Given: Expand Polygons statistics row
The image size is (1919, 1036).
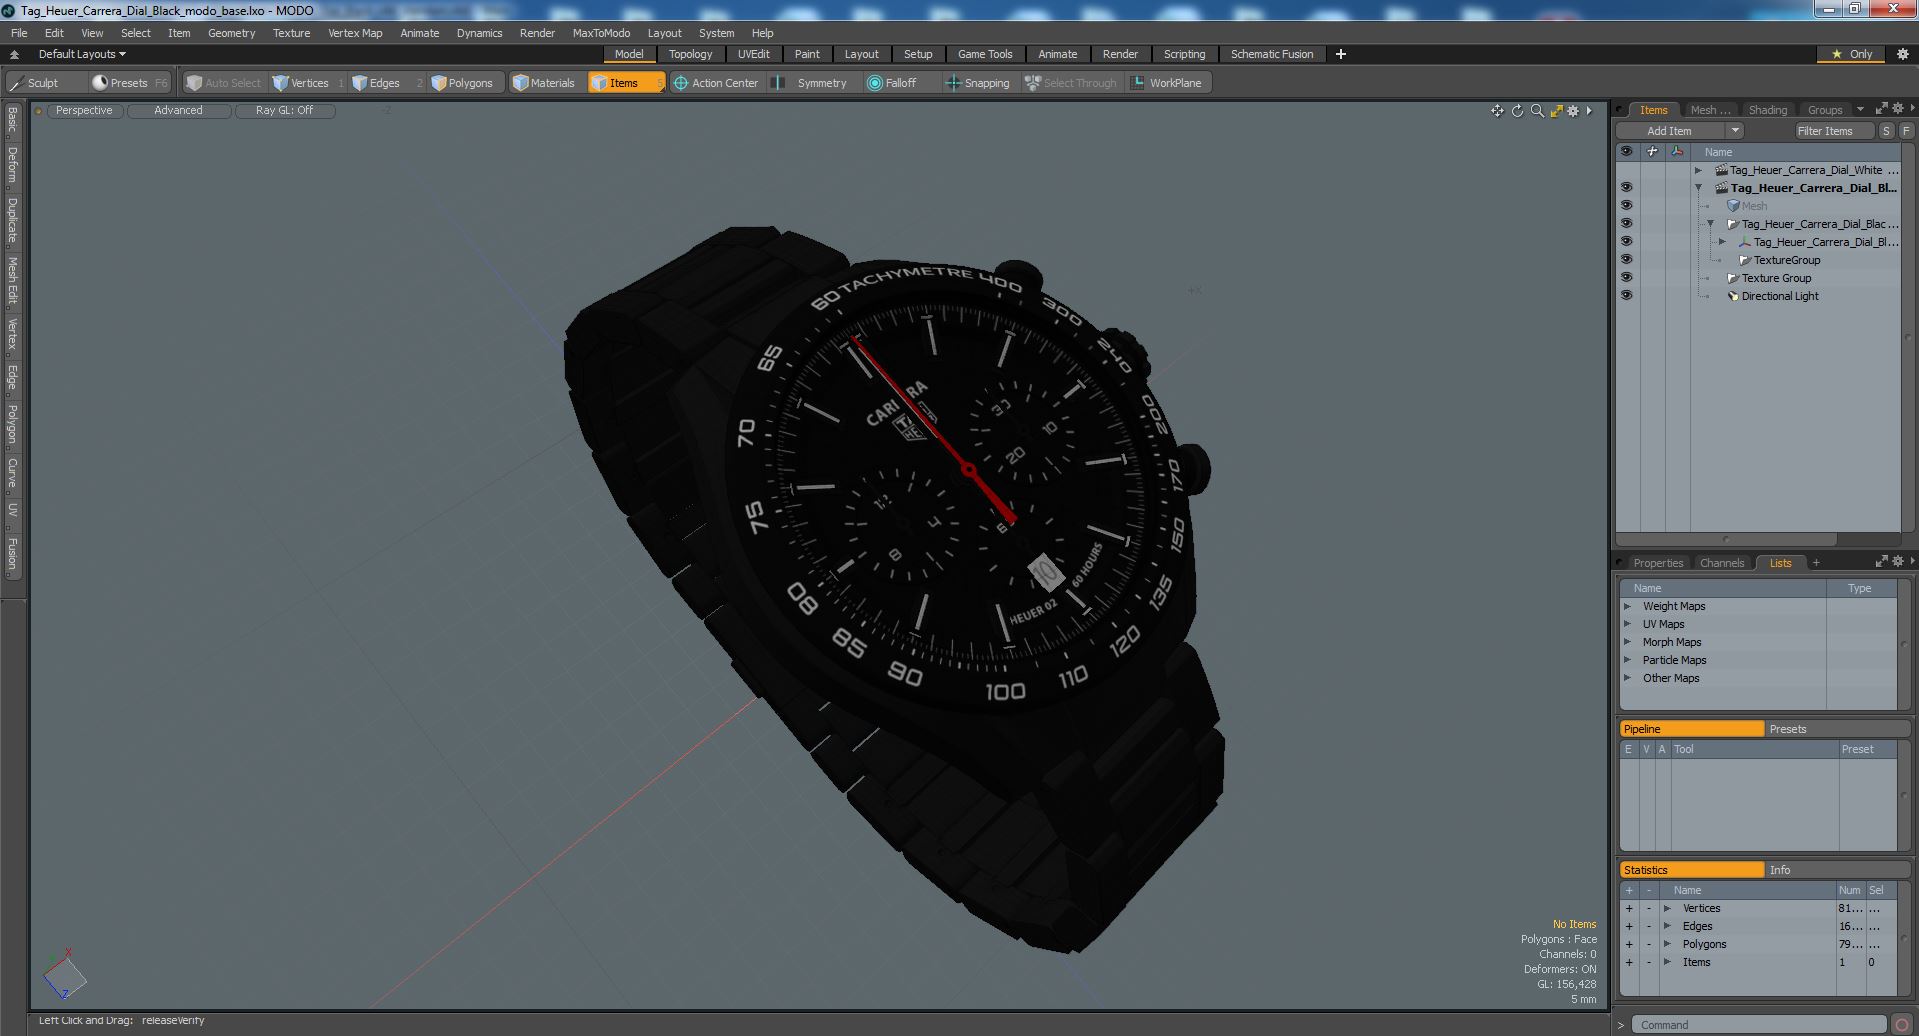Looking at the screenshot, I should 1667,944.
